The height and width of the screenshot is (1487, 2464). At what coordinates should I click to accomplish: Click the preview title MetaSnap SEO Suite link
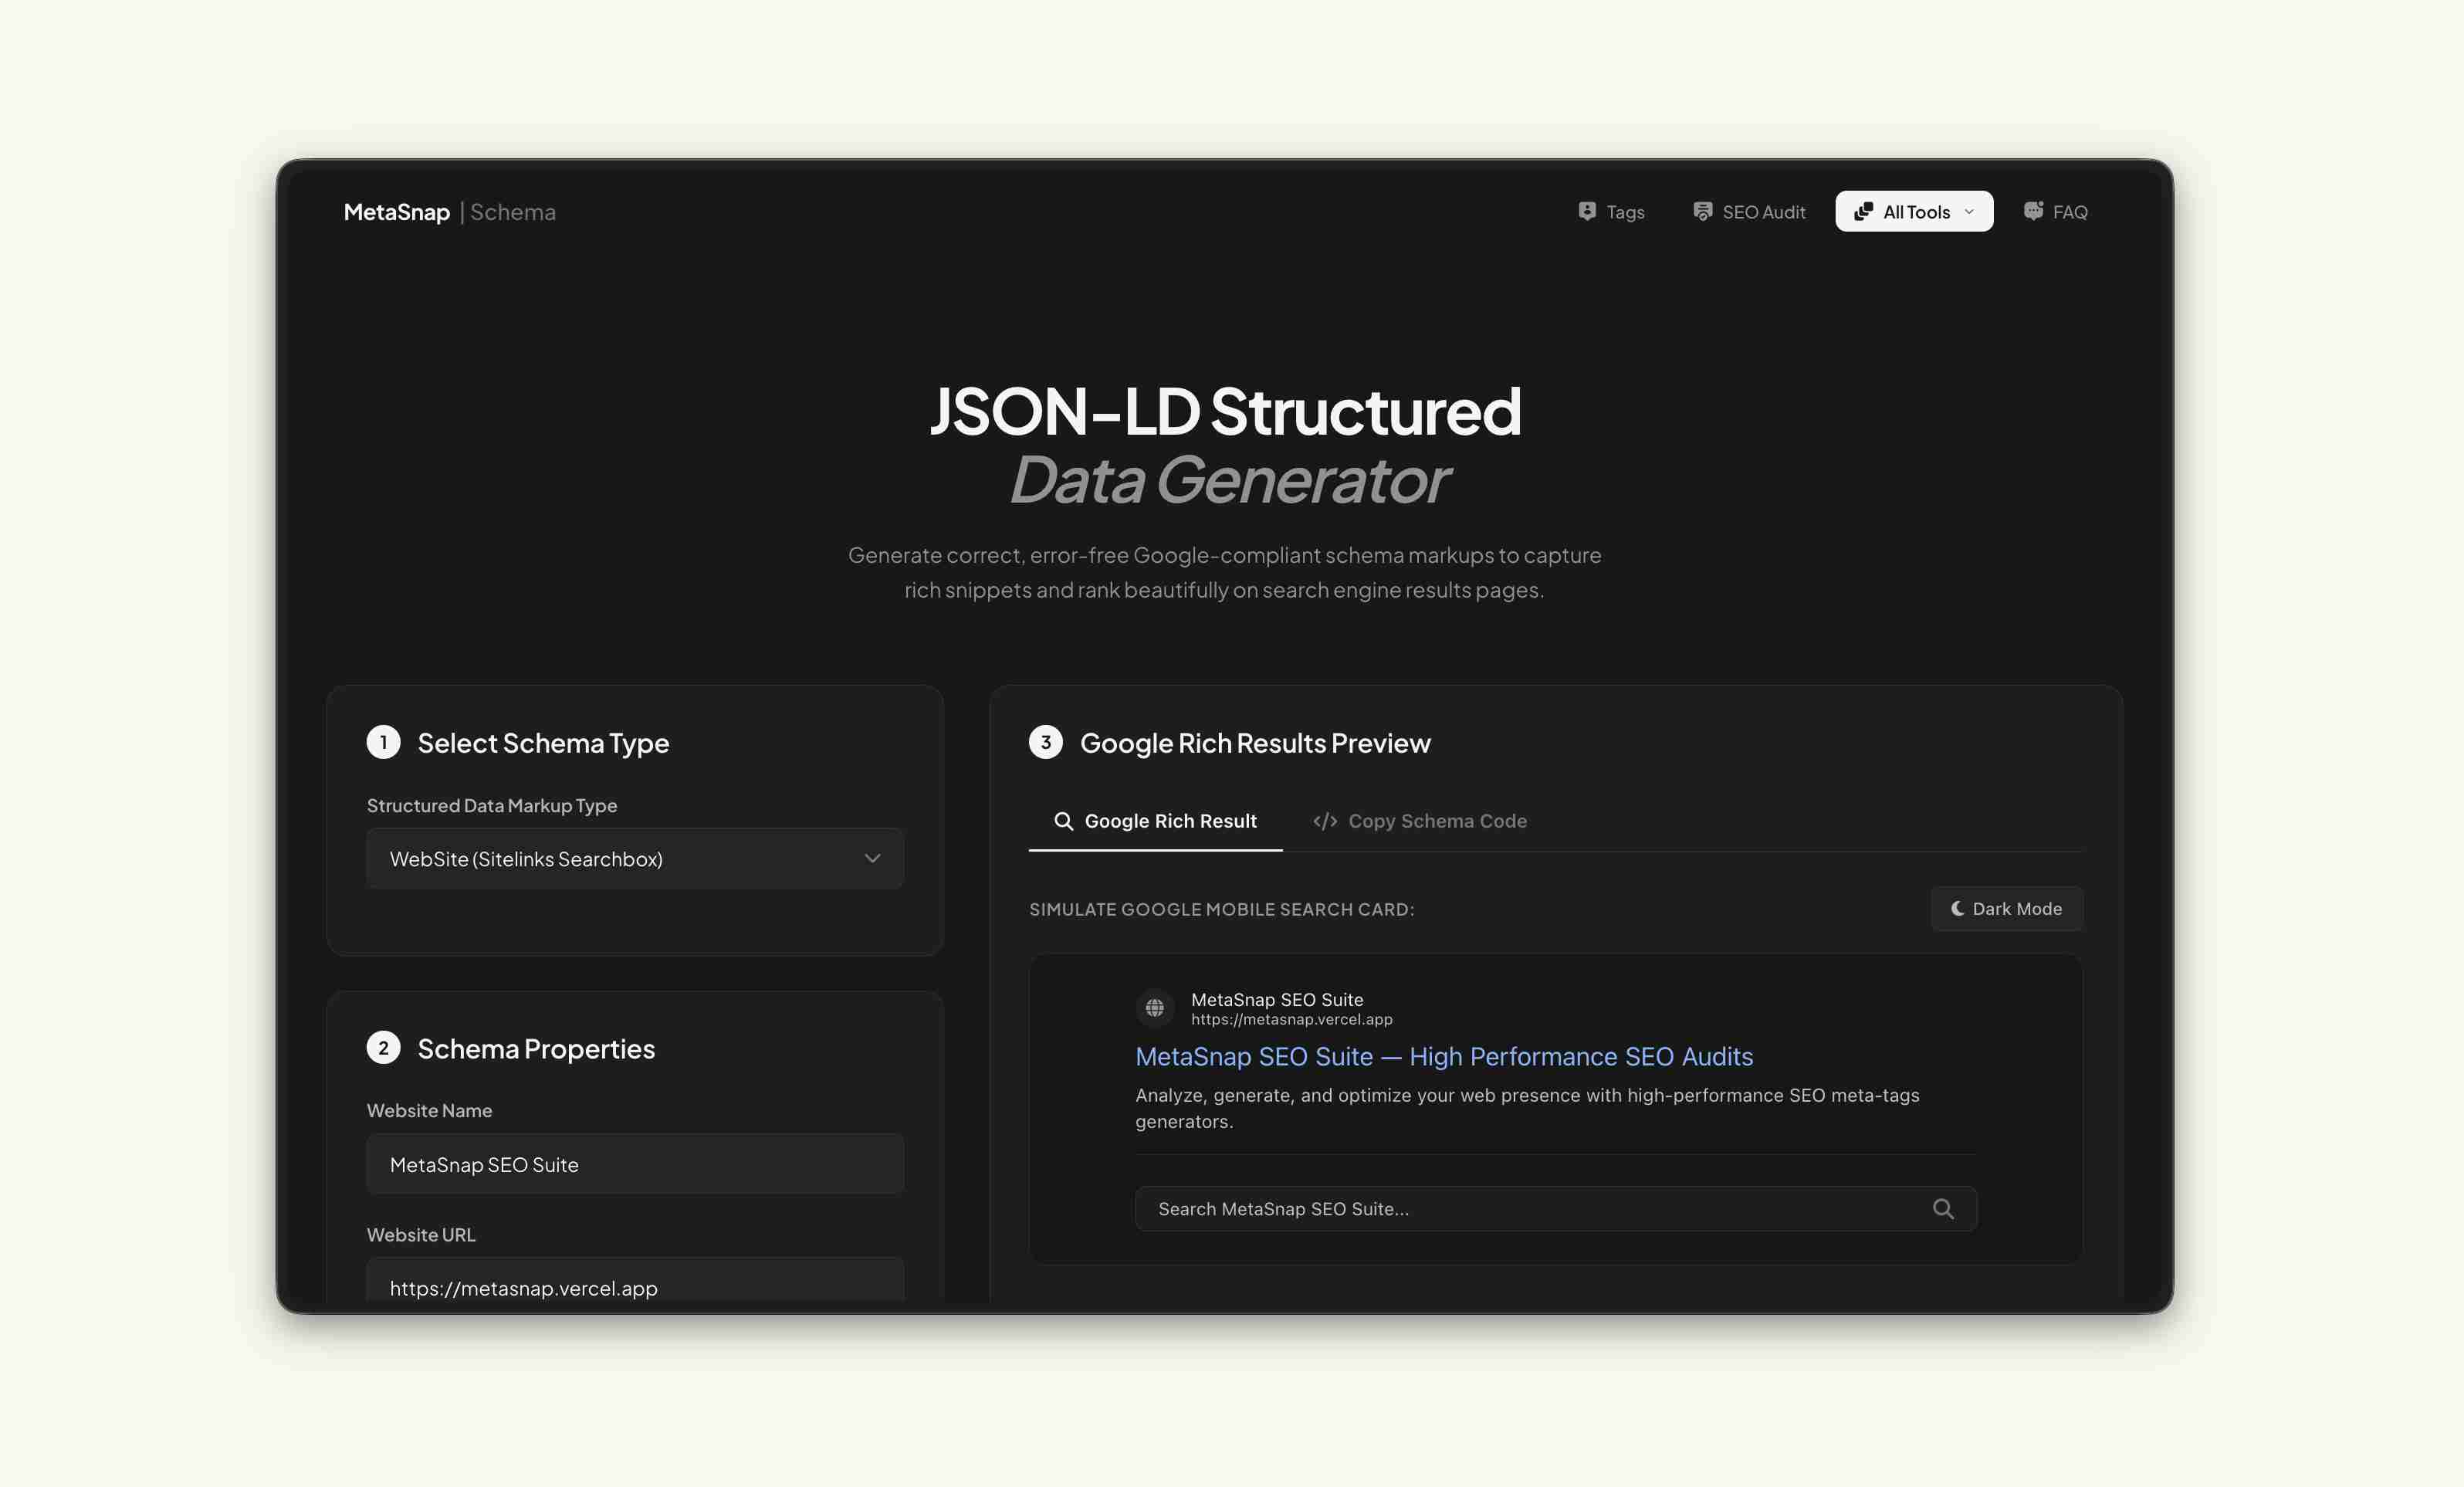1444,1056
